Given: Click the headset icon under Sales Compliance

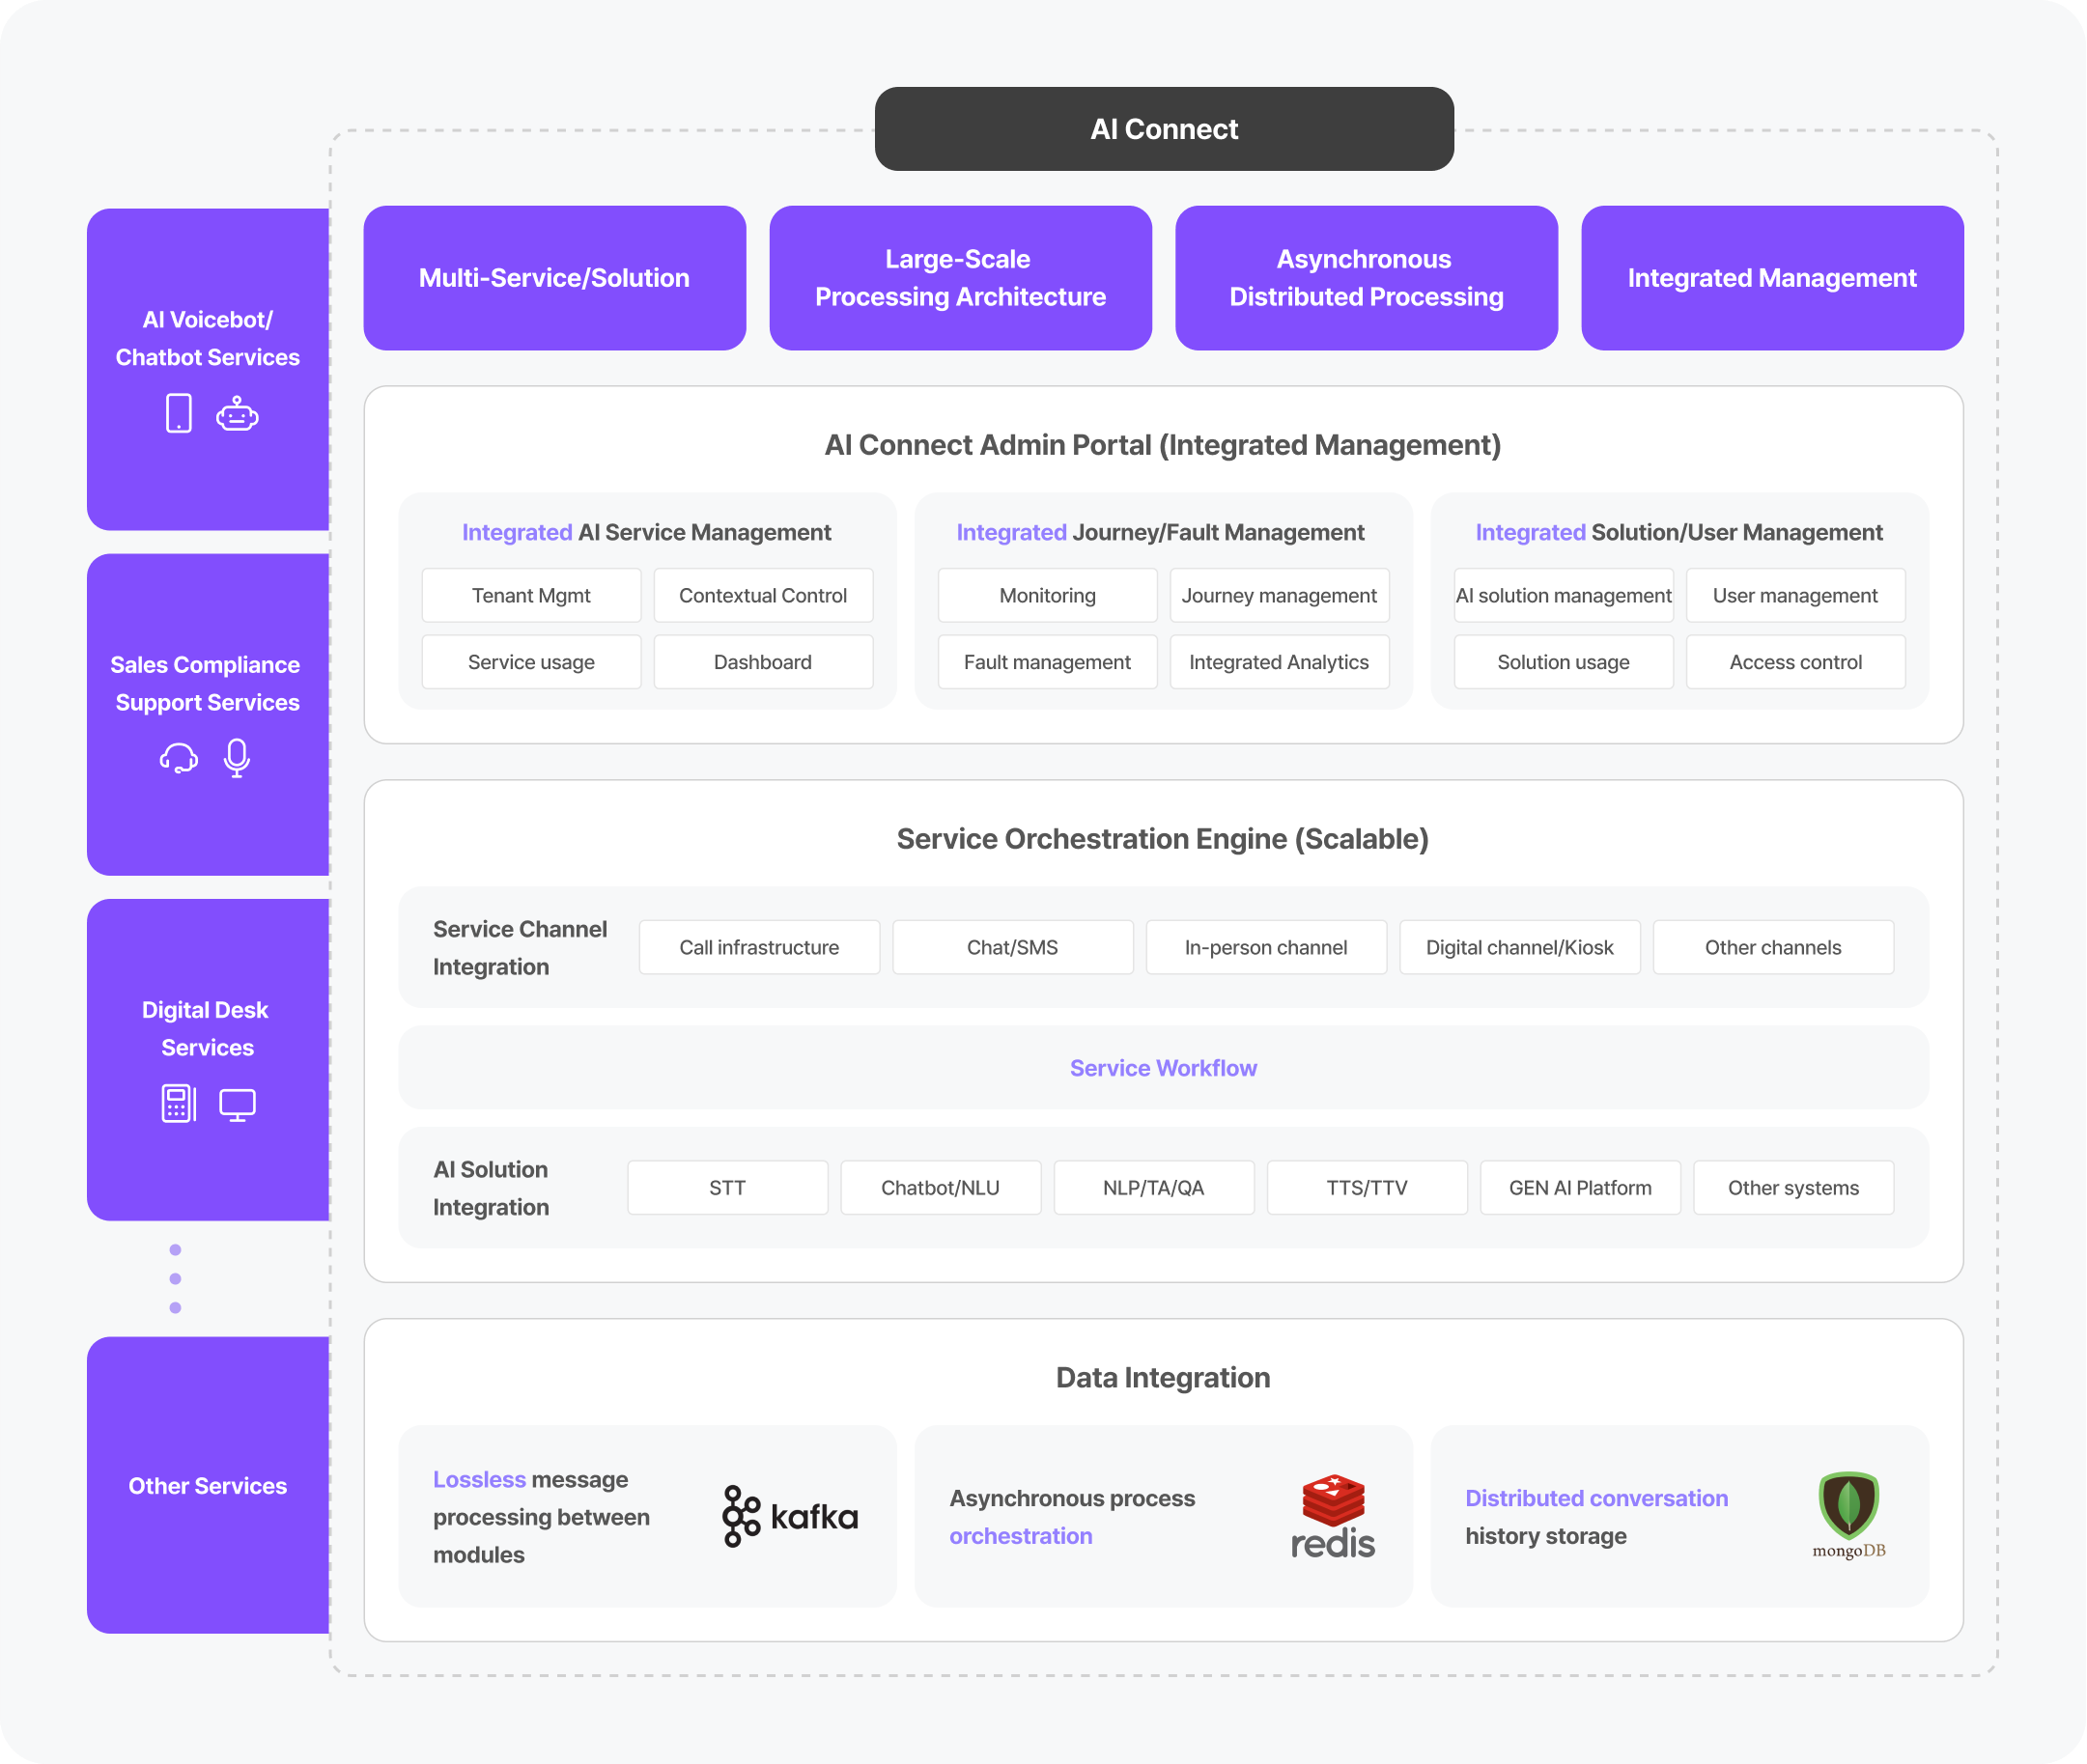Looking at the screenshot, I should tap(178, 758).
